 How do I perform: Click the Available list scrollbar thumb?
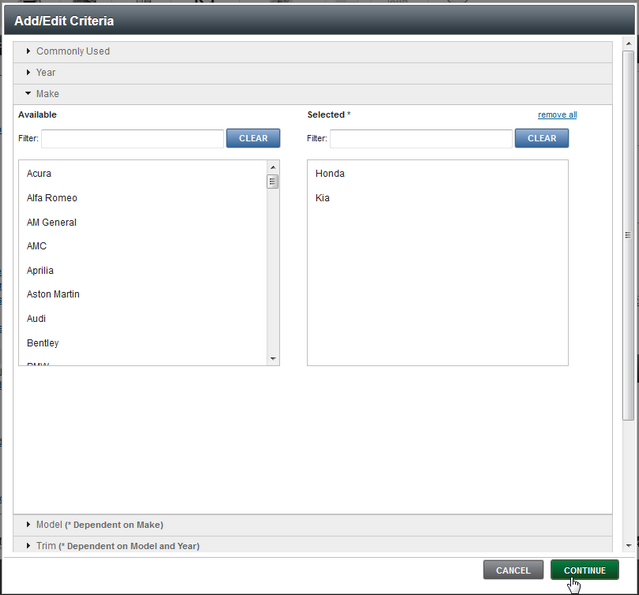pos(273,181)
